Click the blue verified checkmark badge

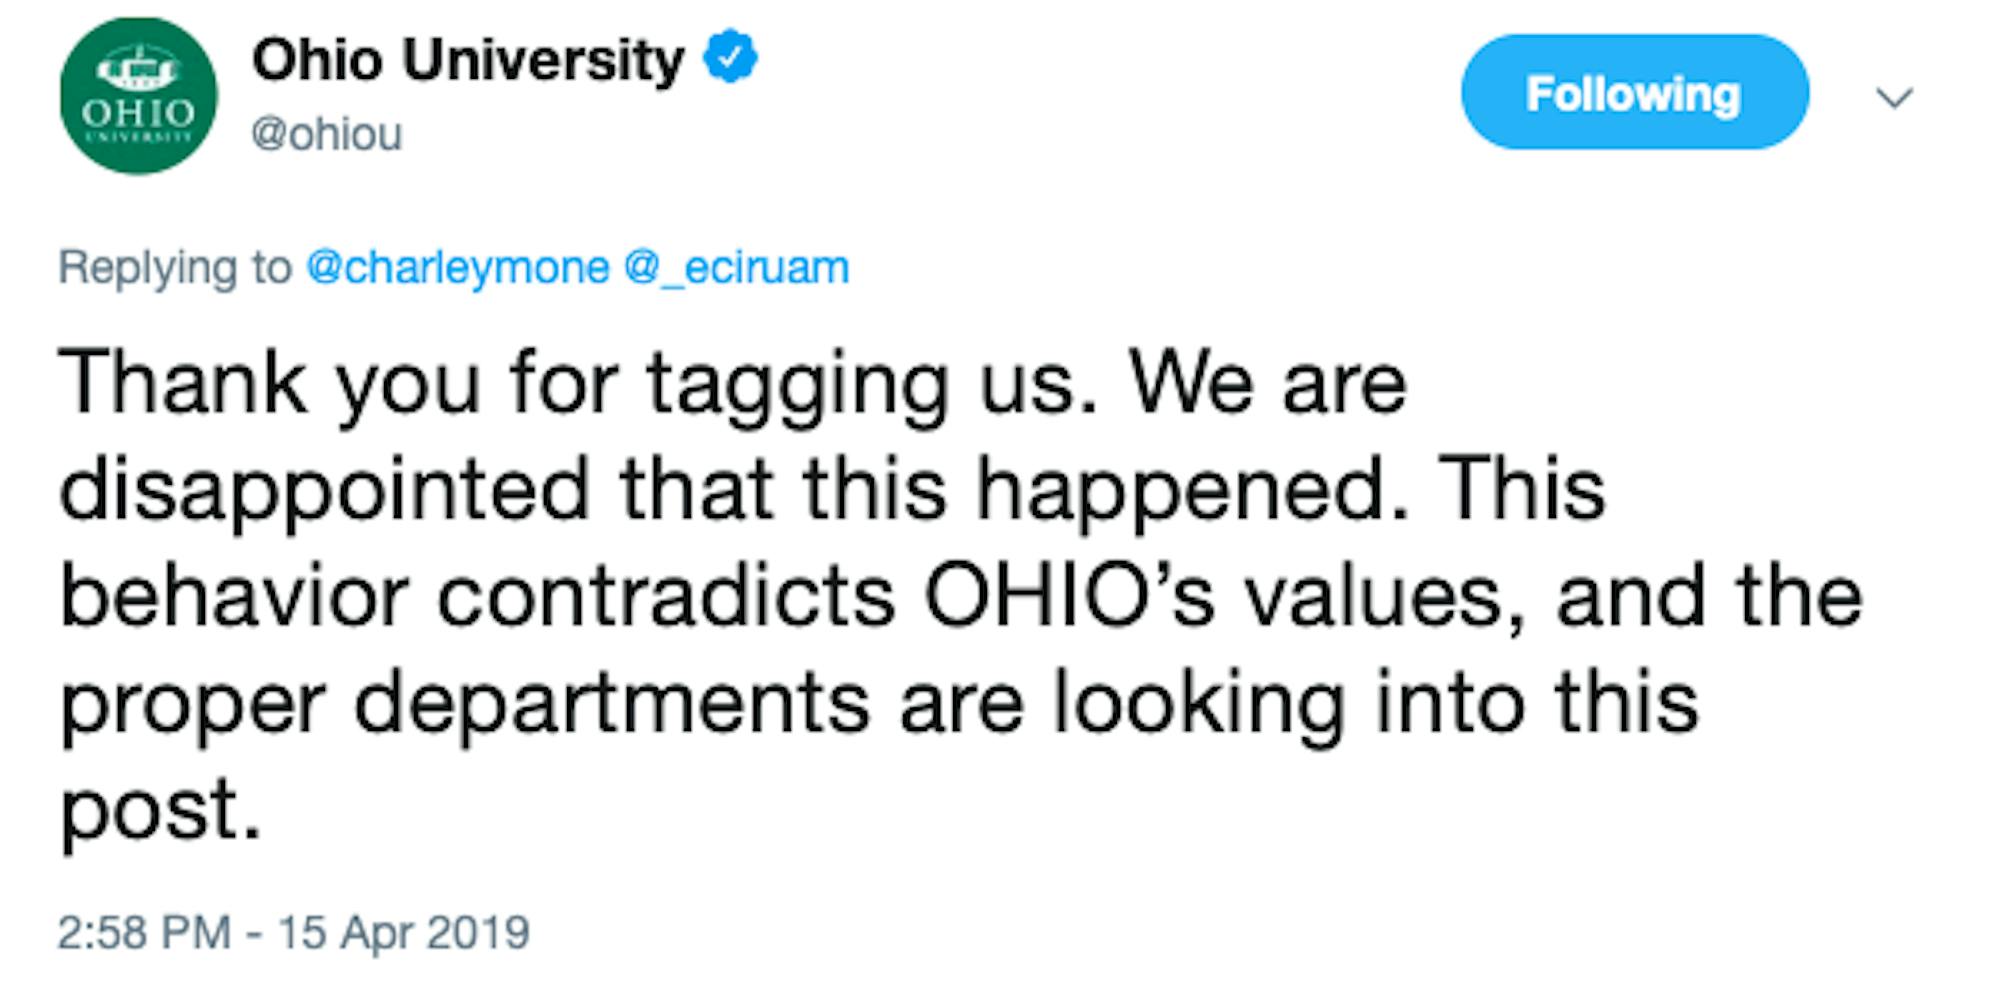730,57
